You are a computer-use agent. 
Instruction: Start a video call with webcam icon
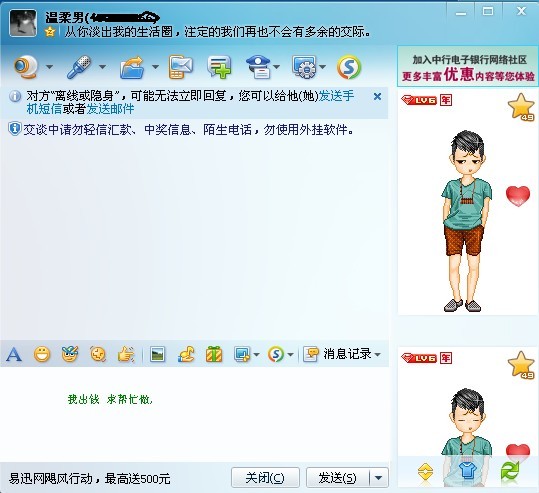26,66
